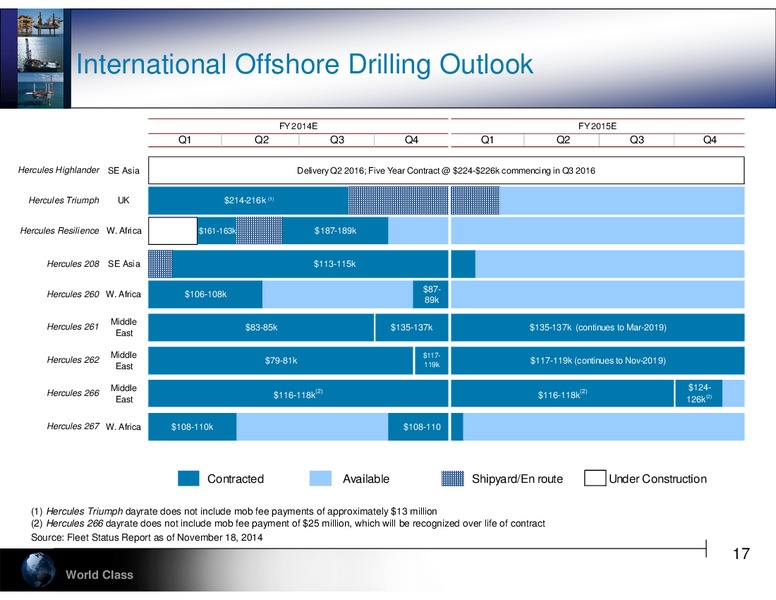776x600 pixels.
Task: Select the Hercules 262 rig name
Action: (73, 360)
